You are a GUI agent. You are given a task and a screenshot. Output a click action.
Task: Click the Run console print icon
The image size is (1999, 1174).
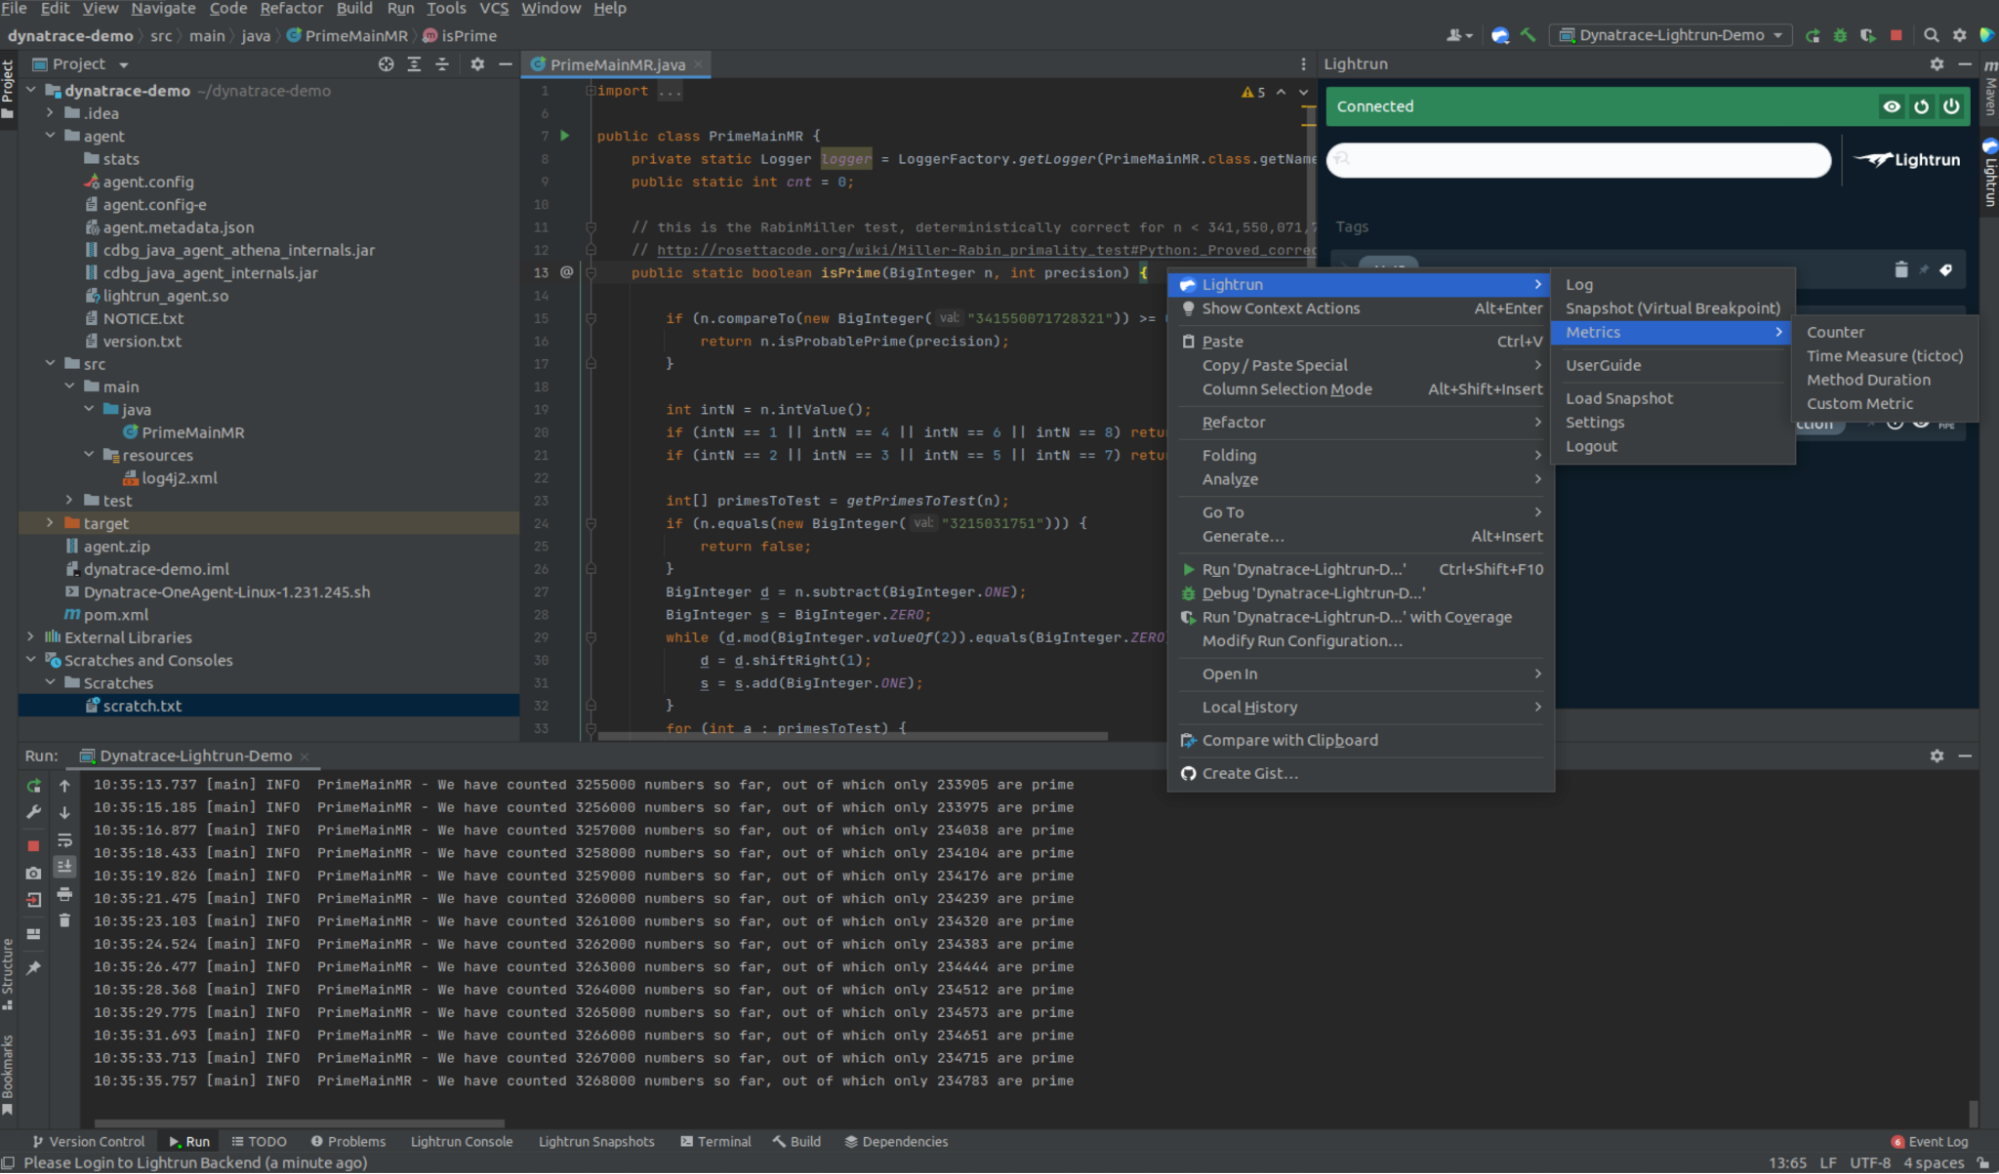[x=64, y=894]
